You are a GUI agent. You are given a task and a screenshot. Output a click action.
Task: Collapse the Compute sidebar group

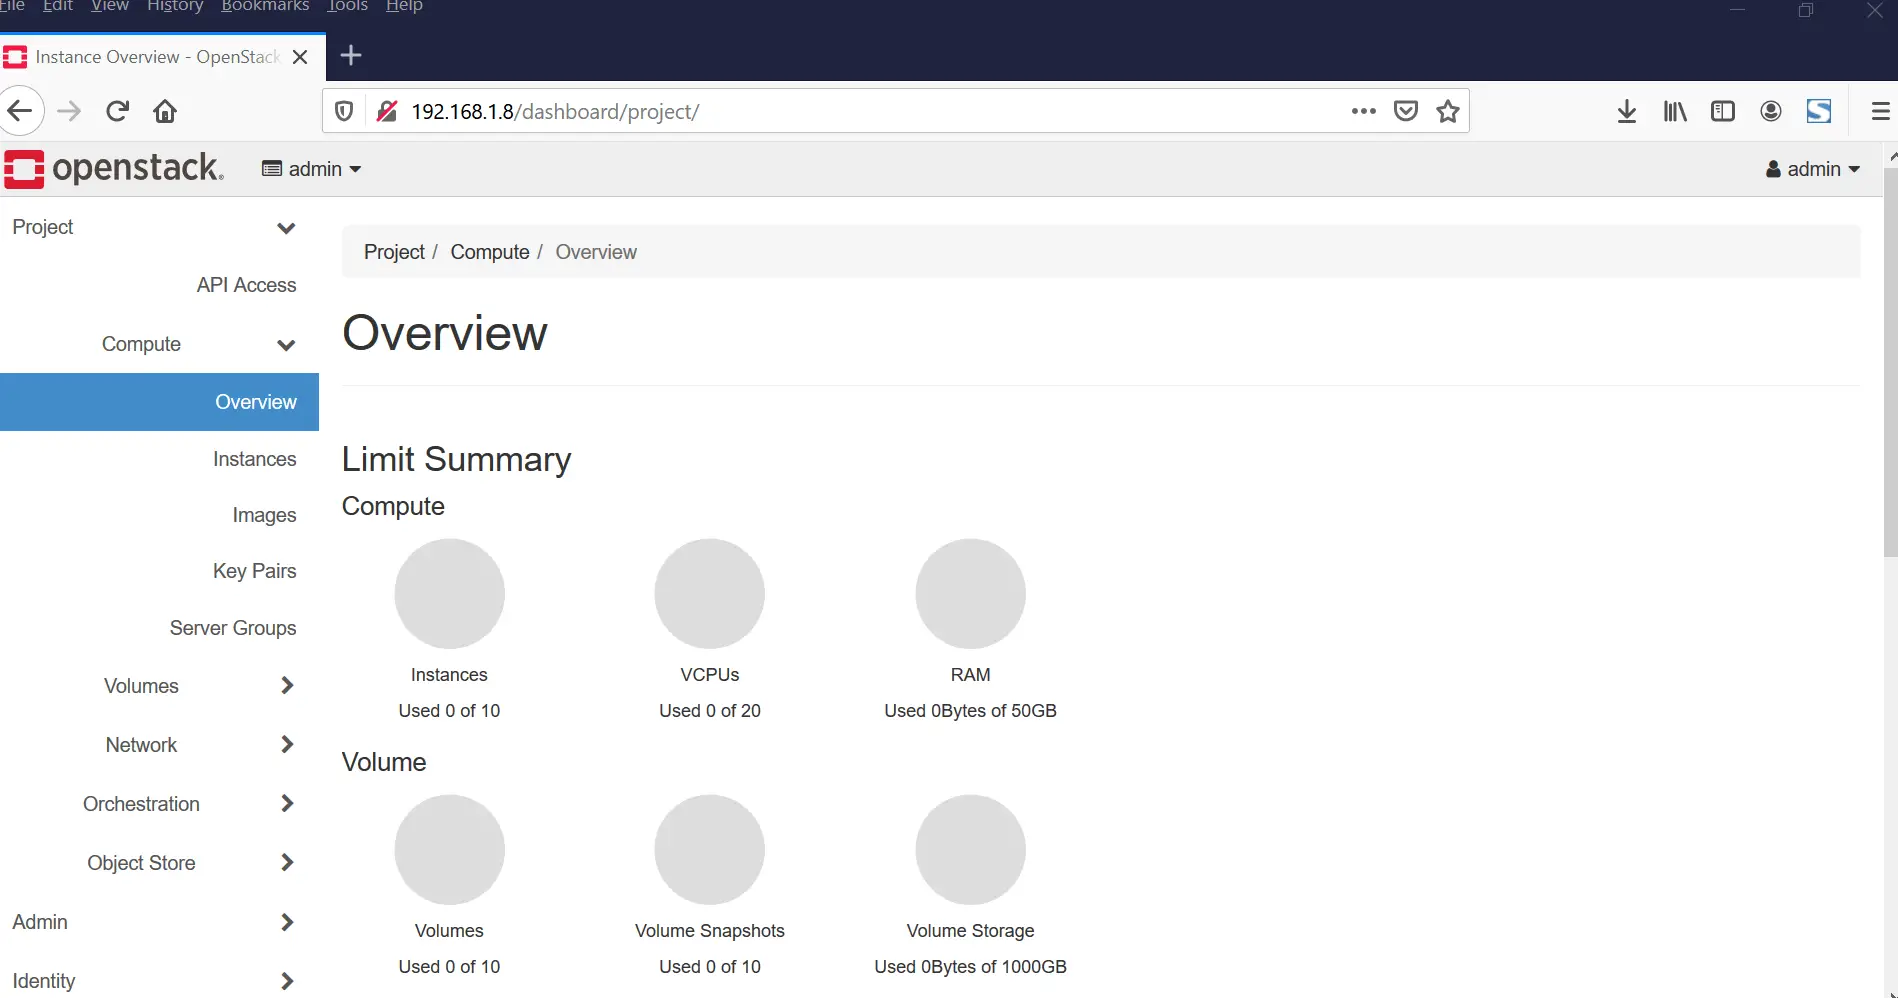pos(159,344)
